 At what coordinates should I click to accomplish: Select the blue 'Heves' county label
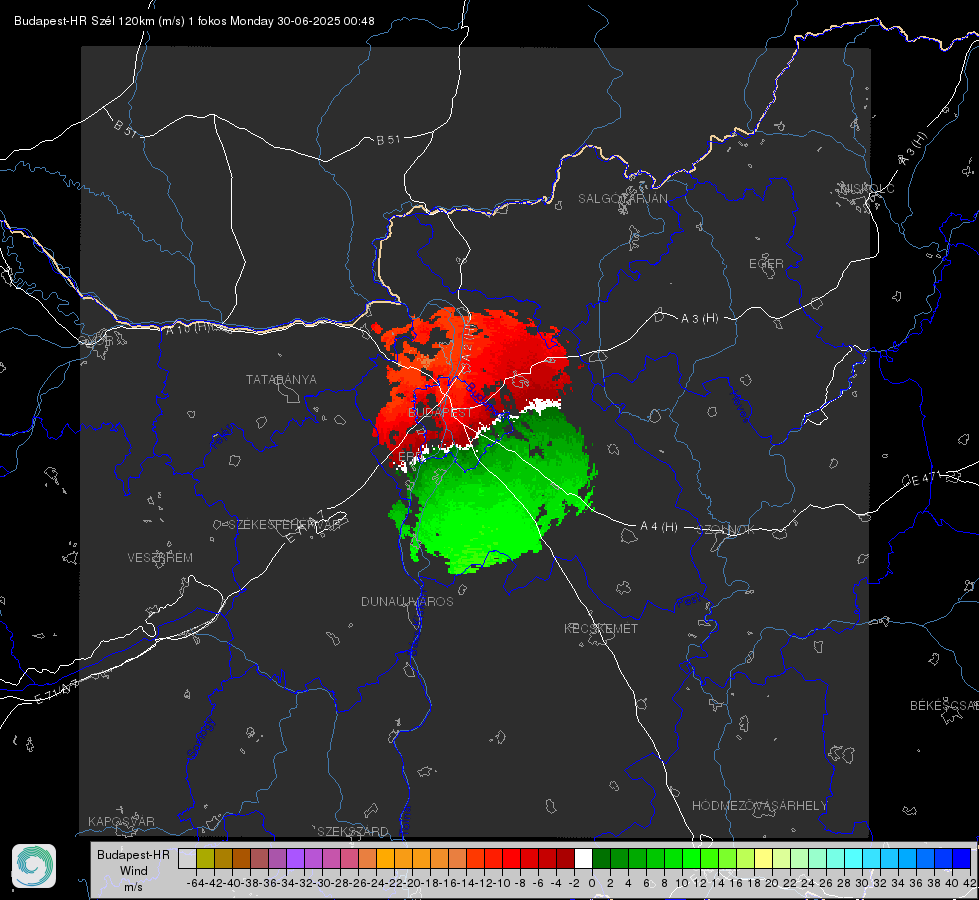pyautogui.click(x=739, y=406)
